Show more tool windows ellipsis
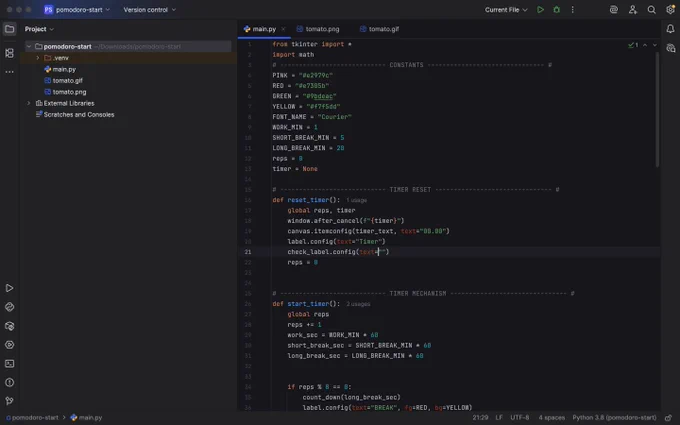680x425 pixels. coord(10,72)
